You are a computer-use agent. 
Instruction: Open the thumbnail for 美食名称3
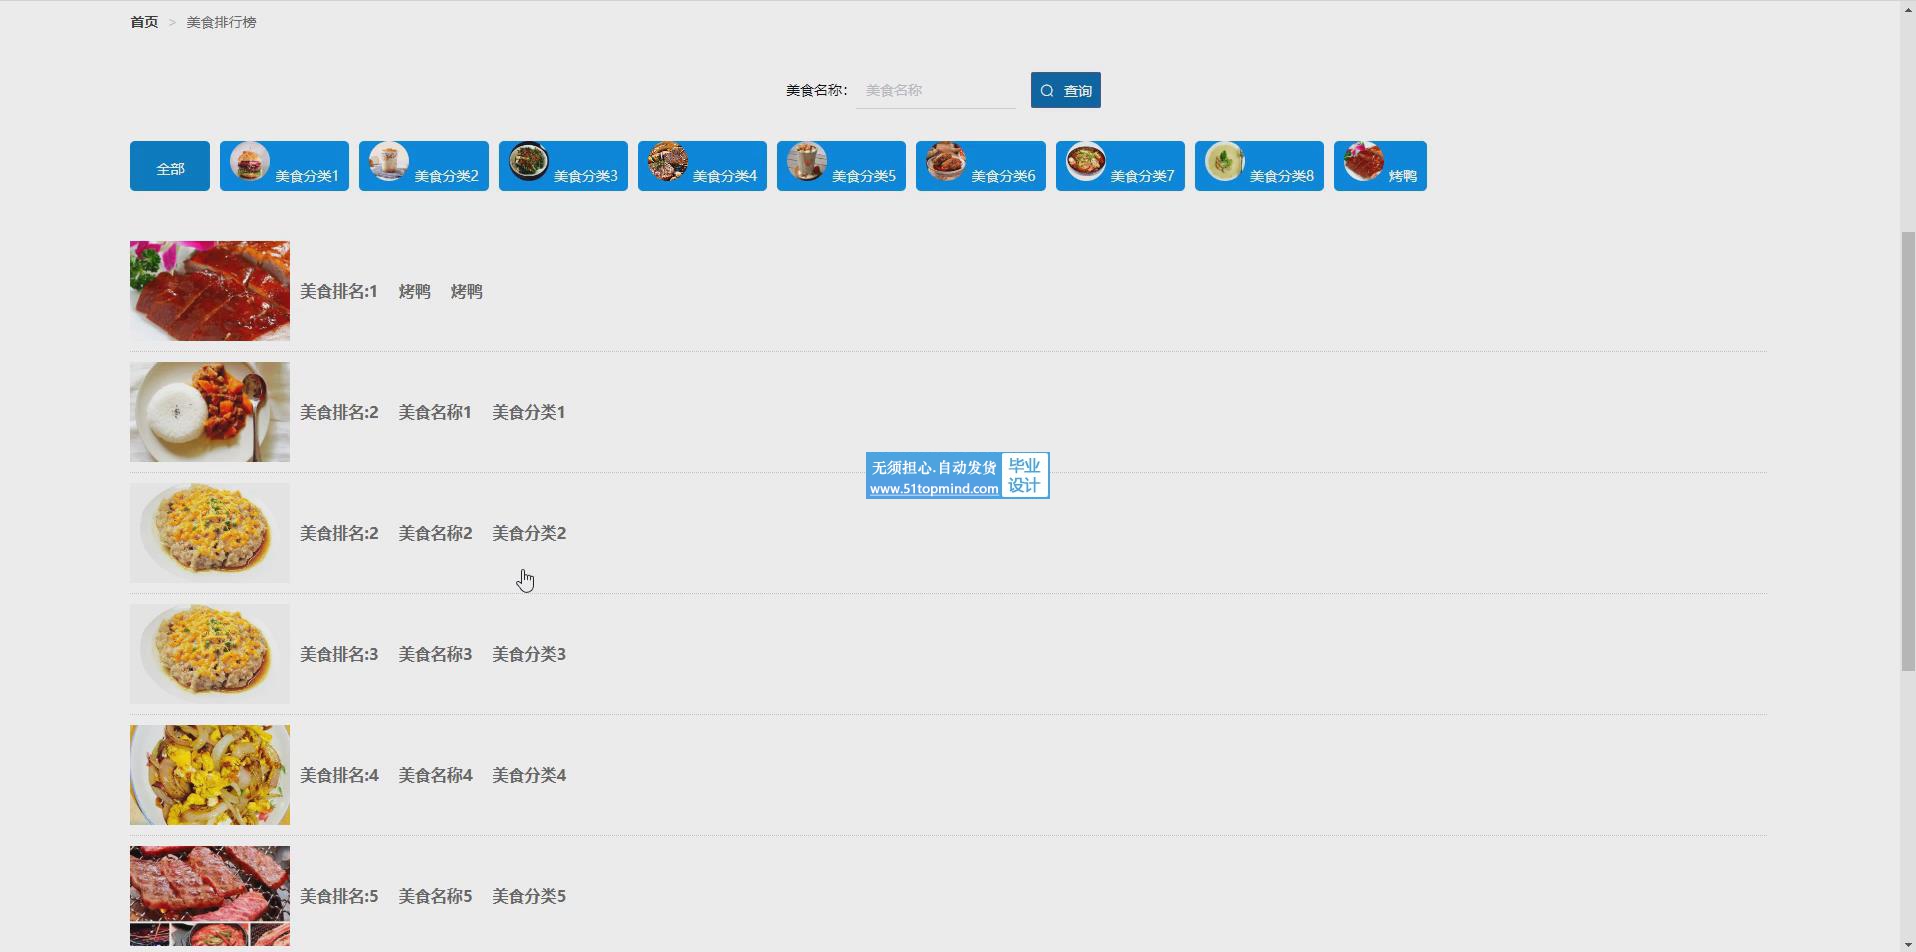pyautogui.click(x=210, y=654)
